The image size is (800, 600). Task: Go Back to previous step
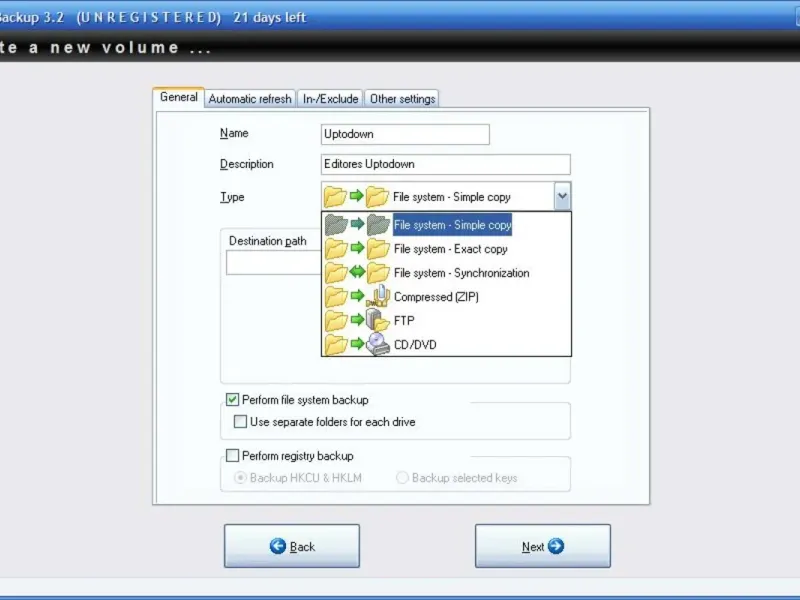[292, 546]
